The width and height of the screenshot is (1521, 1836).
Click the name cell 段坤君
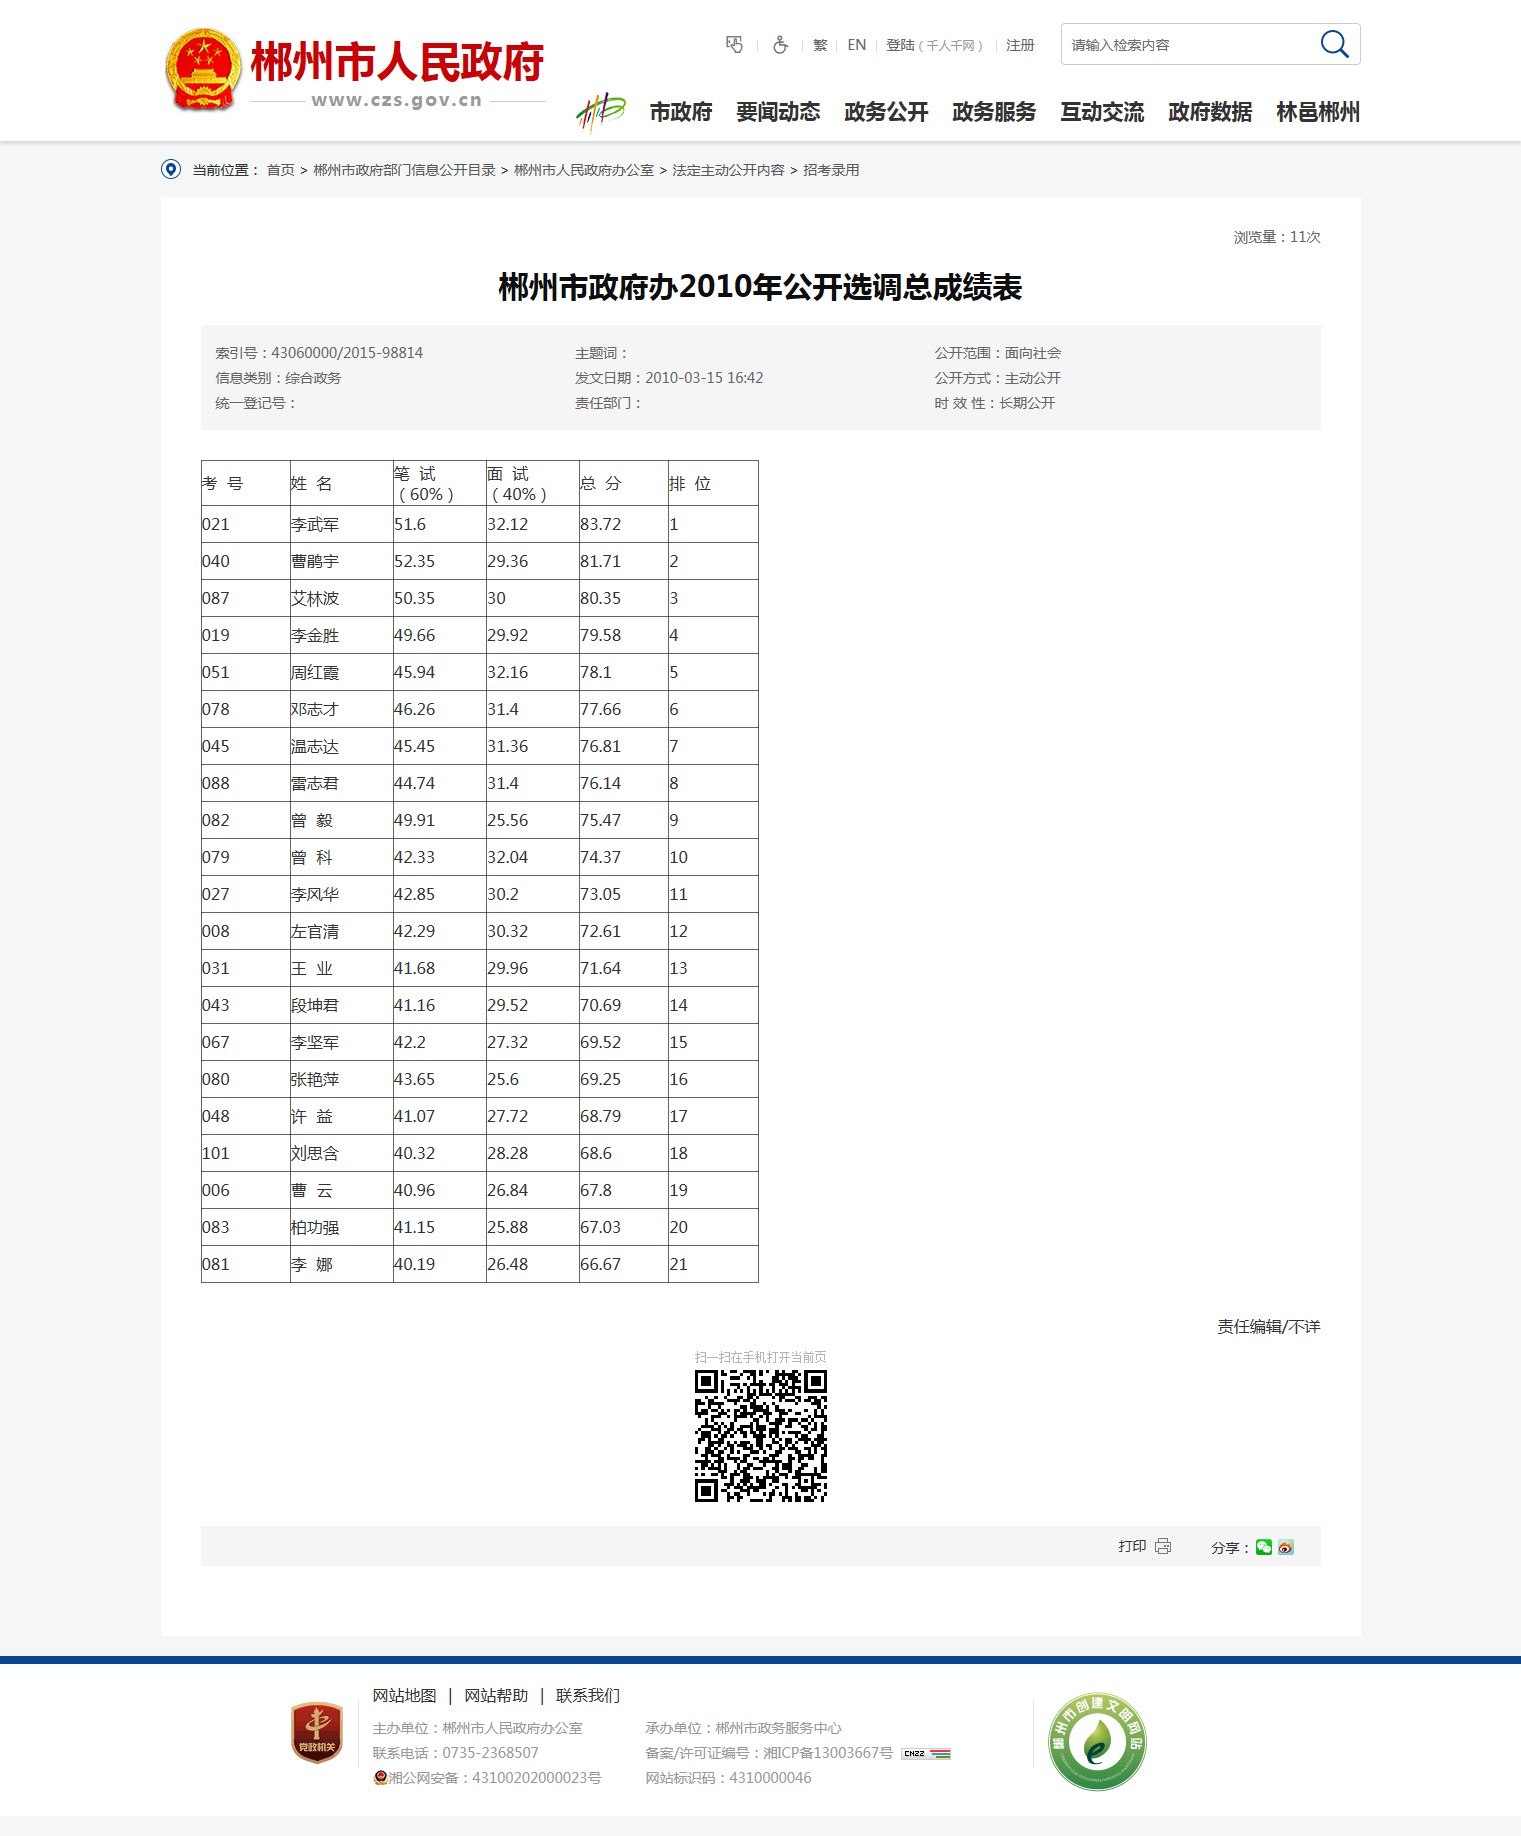[x=315, y=1005]
